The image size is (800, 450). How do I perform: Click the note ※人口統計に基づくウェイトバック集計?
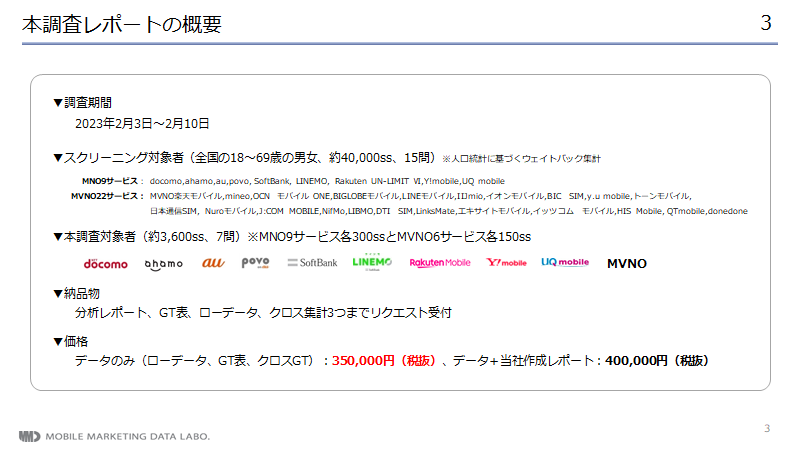521,159
